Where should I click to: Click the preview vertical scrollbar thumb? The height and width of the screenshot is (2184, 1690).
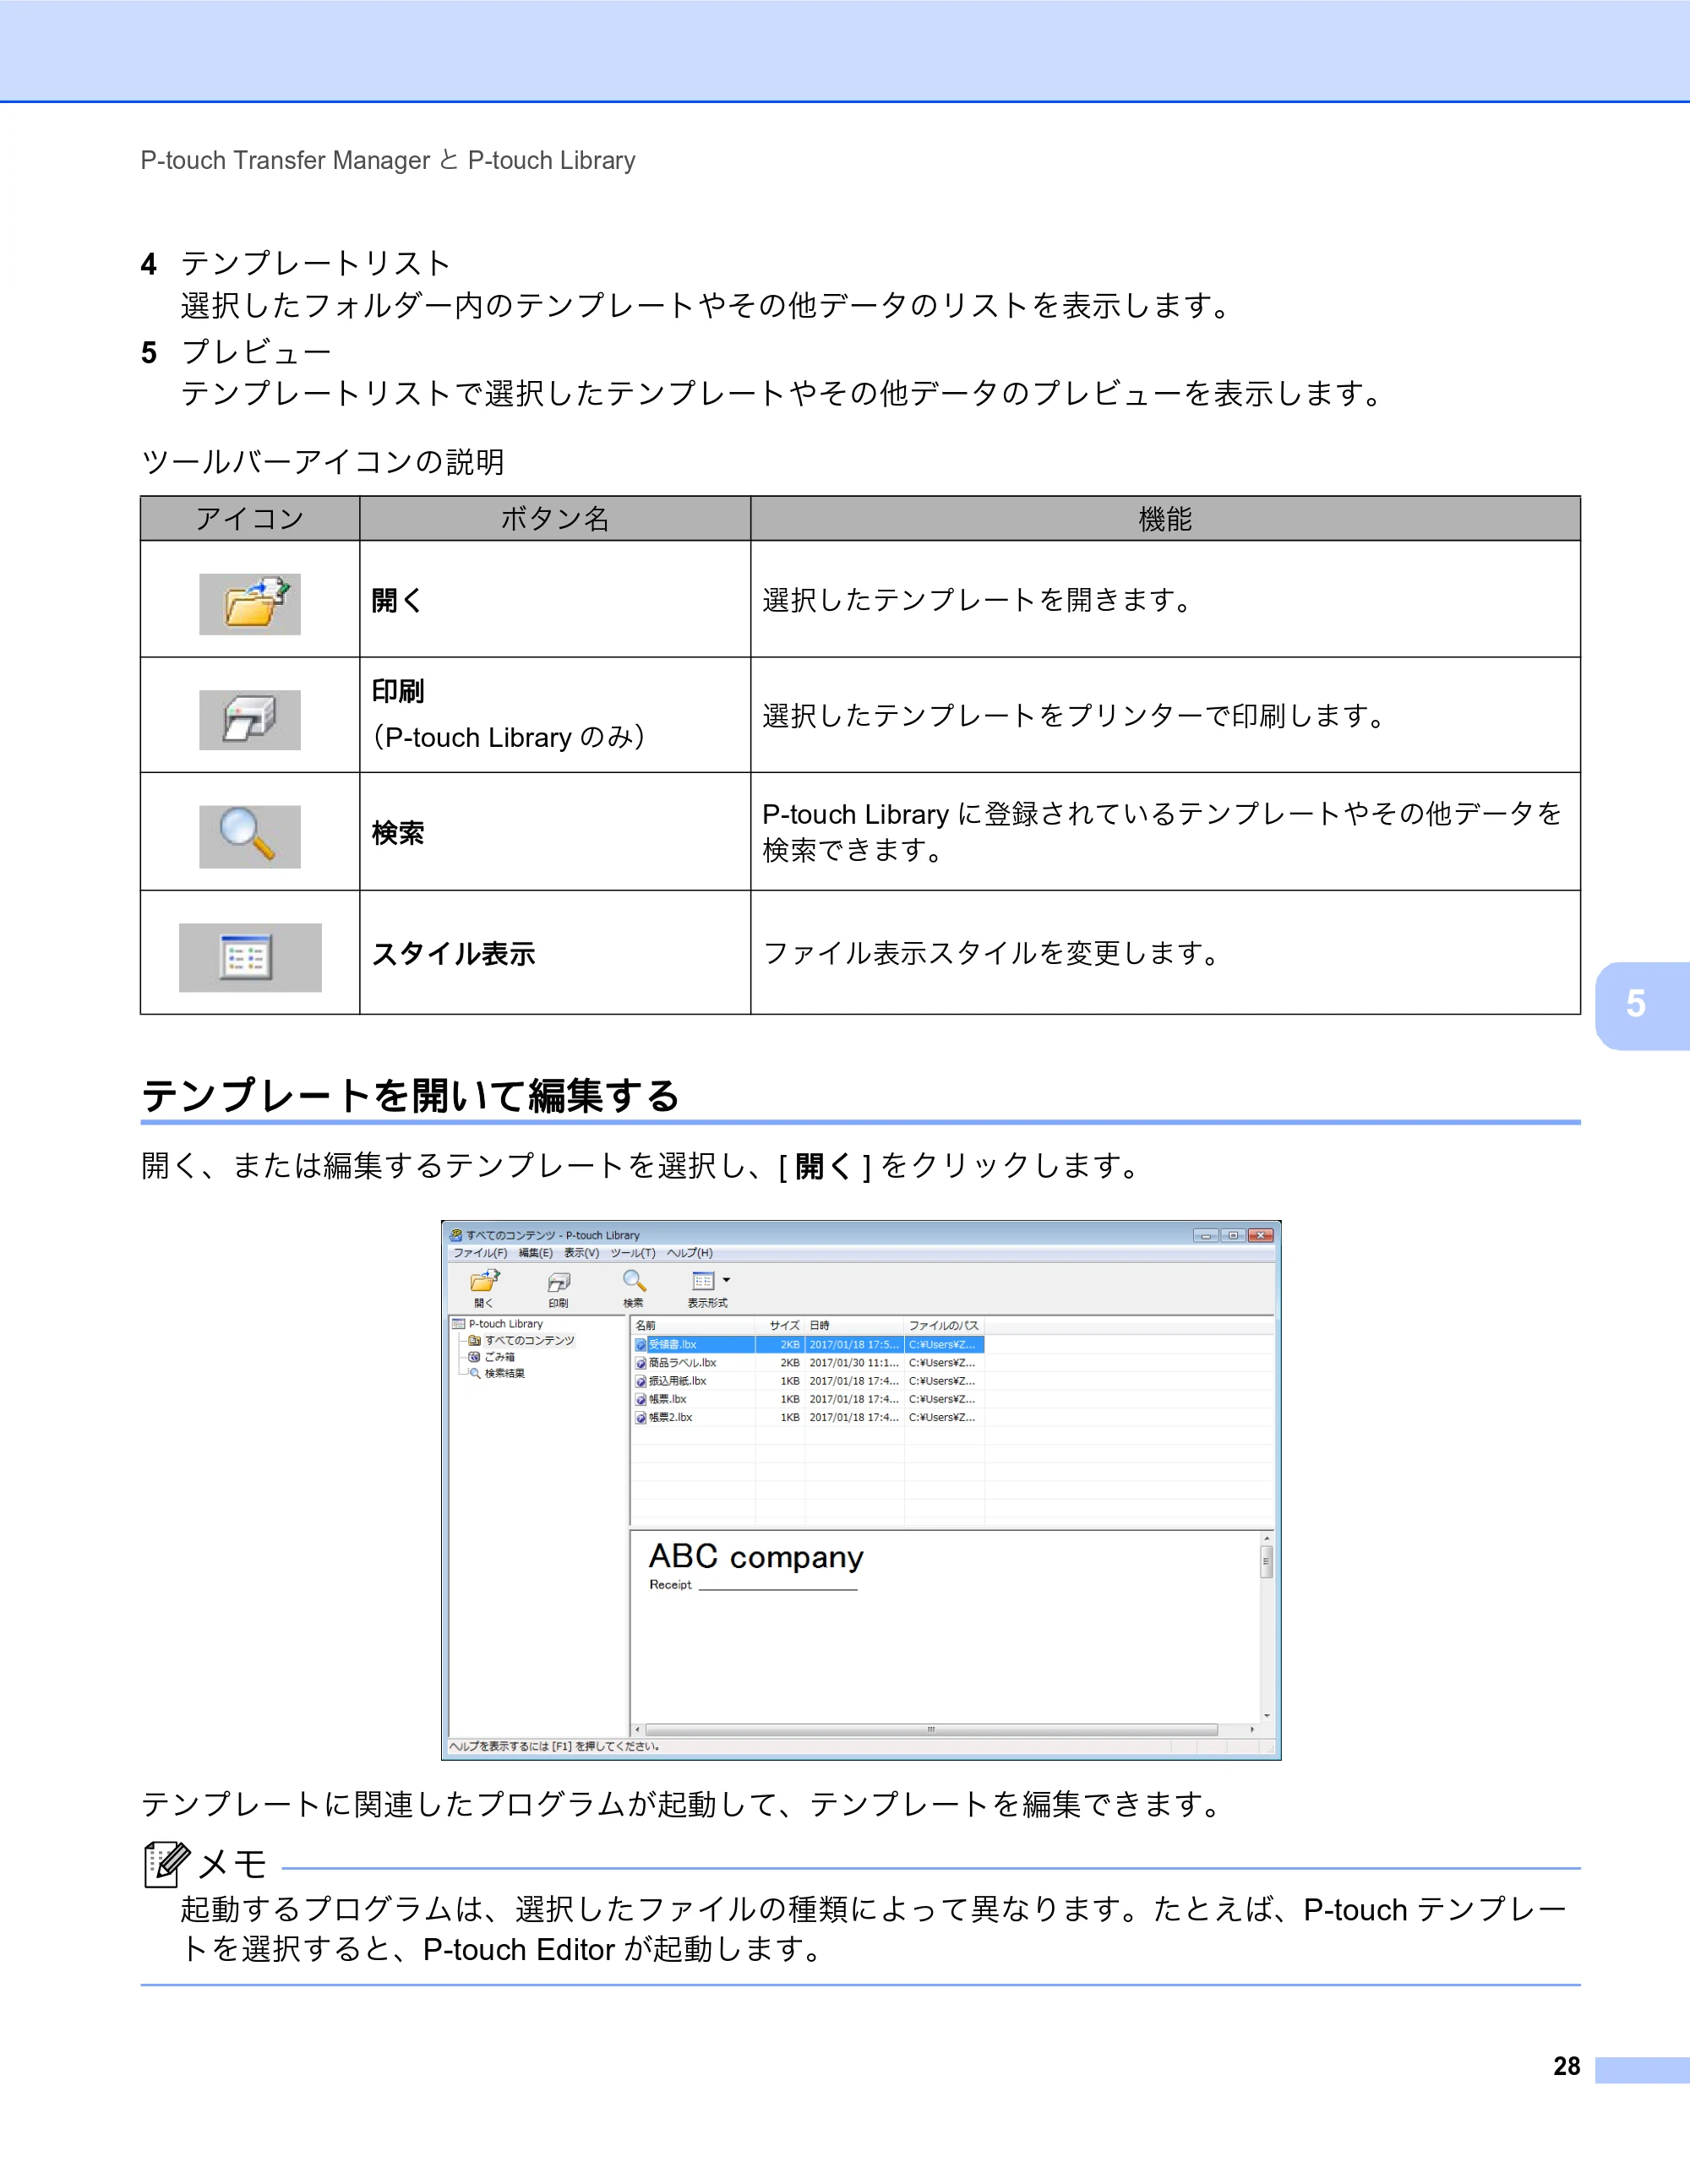pyautogui.click(x=1266, y=1561)
